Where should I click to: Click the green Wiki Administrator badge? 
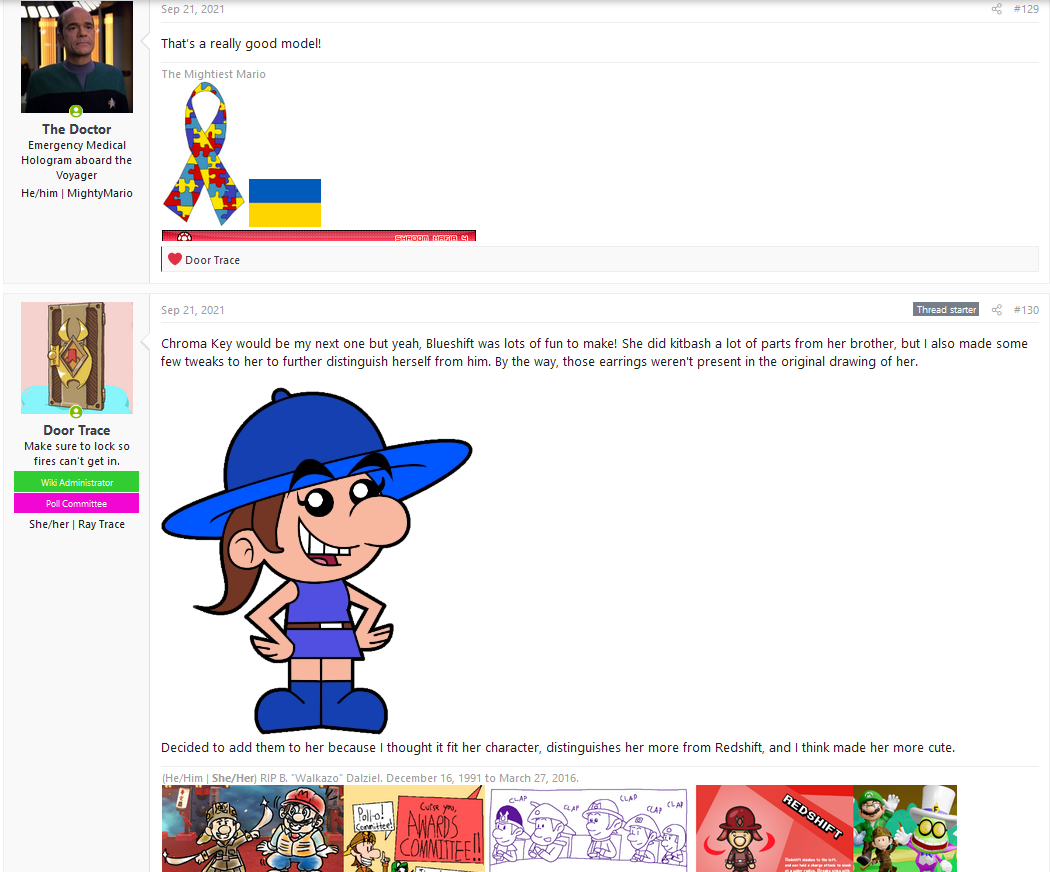click(76, 482)
